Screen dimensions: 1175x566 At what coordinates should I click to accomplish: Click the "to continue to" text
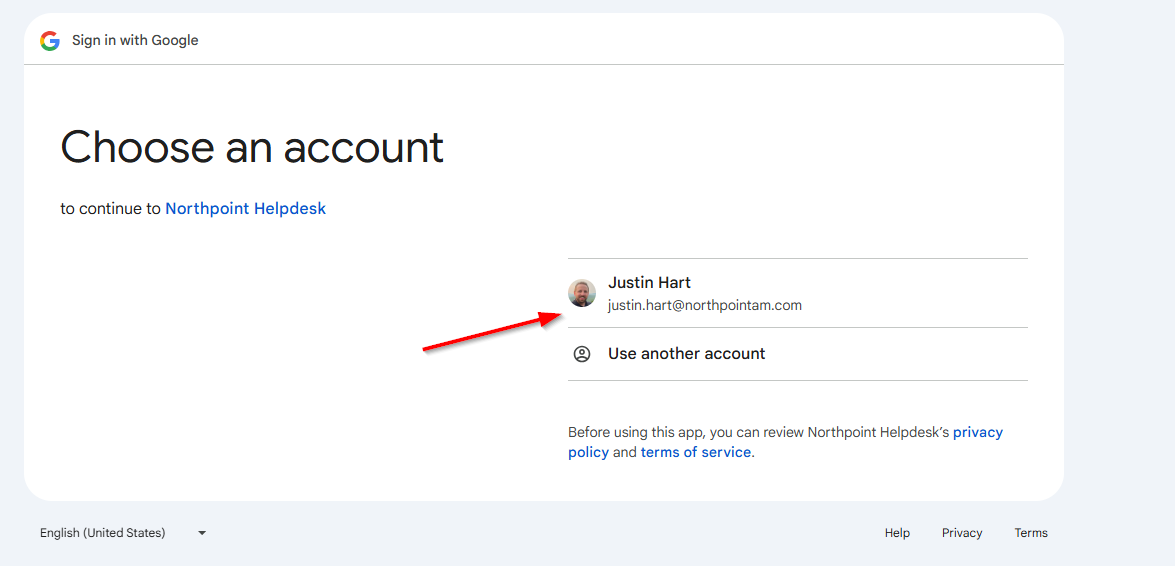(110, 209)
